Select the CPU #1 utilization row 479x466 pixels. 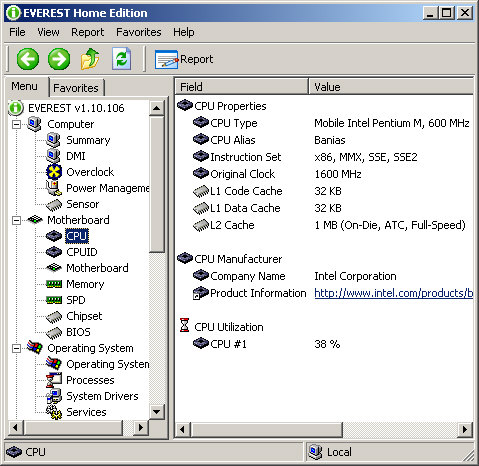pyautogui.click(x=324, y=344)
